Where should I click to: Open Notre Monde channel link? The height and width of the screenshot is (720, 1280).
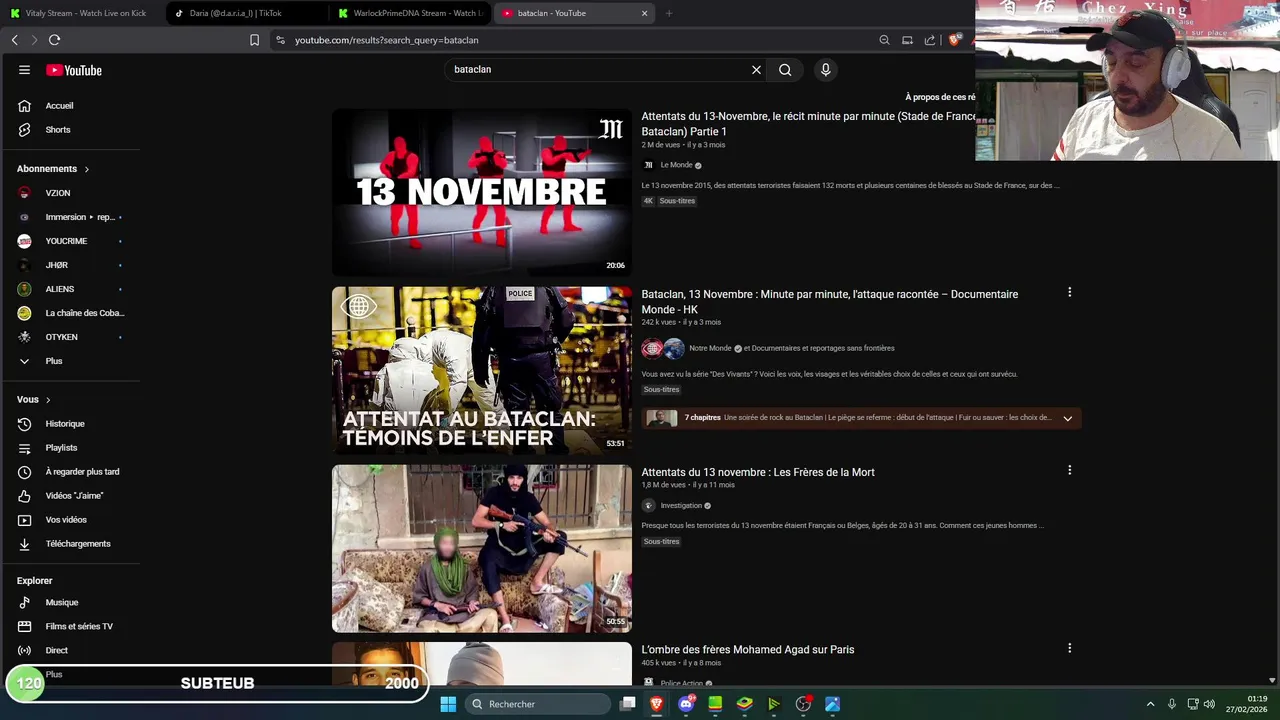[x=710, y=348]
